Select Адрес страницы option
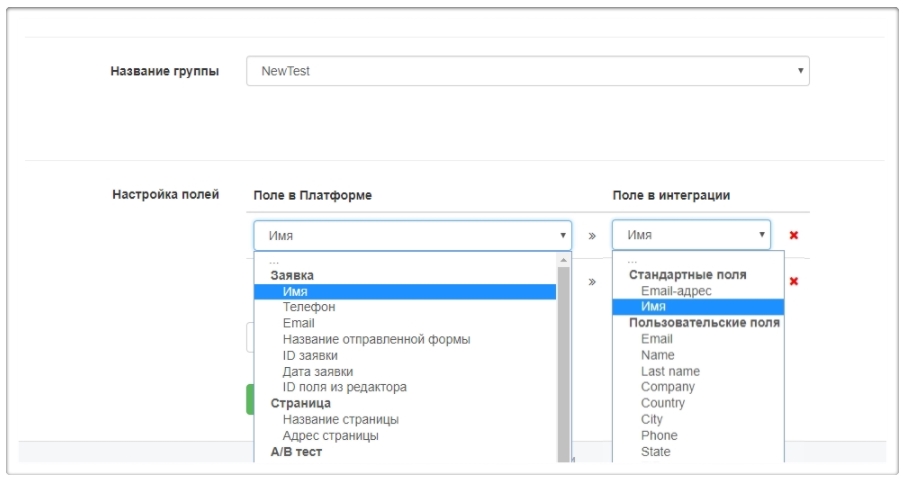The width and height of the screenshot is (903, 481). [x=330, y=435]
